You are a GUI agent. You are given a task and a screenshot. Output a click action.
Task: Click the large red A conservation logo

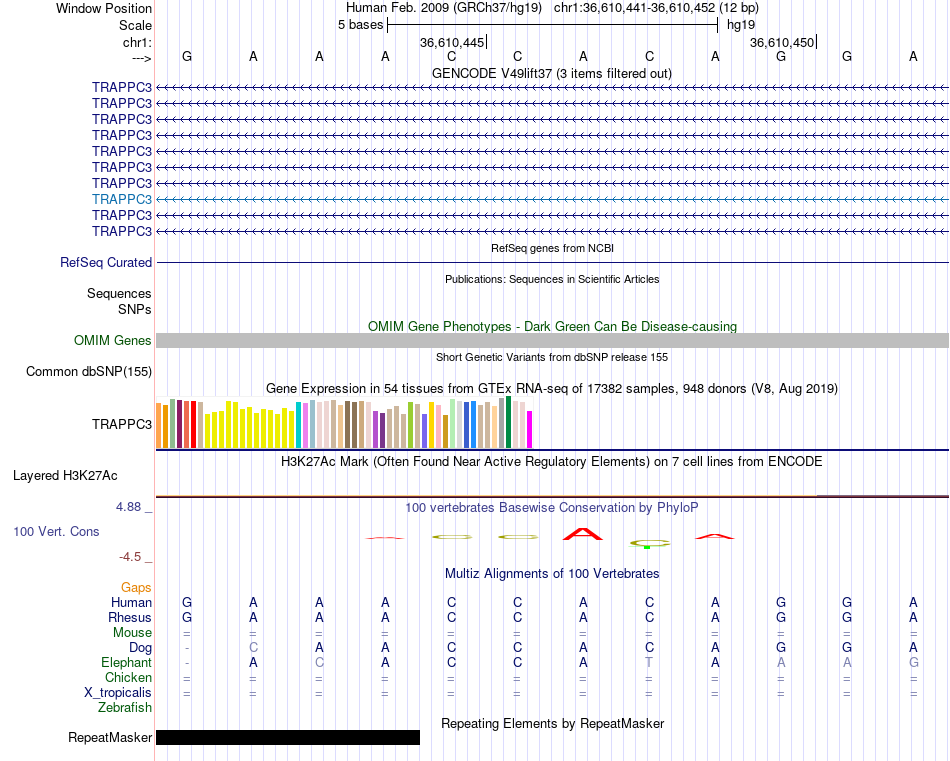pyautogui.click(x=583, y=534)
